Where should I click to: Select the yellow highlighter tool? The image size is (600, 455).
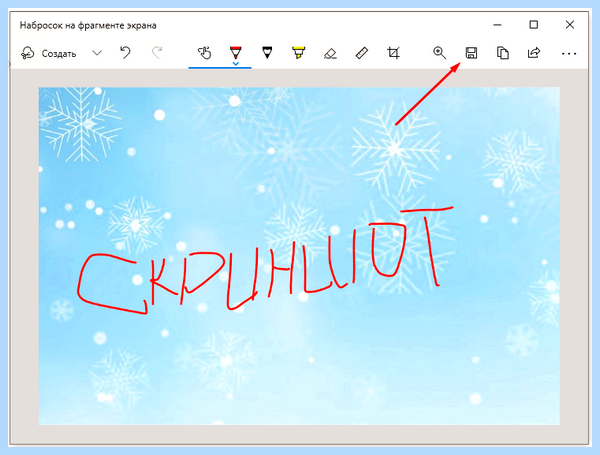pyautogui.click(x=298, y=53)
